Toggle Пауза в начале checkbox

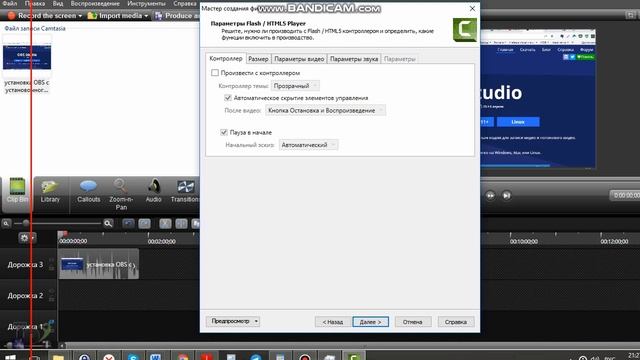pos(224,132)
